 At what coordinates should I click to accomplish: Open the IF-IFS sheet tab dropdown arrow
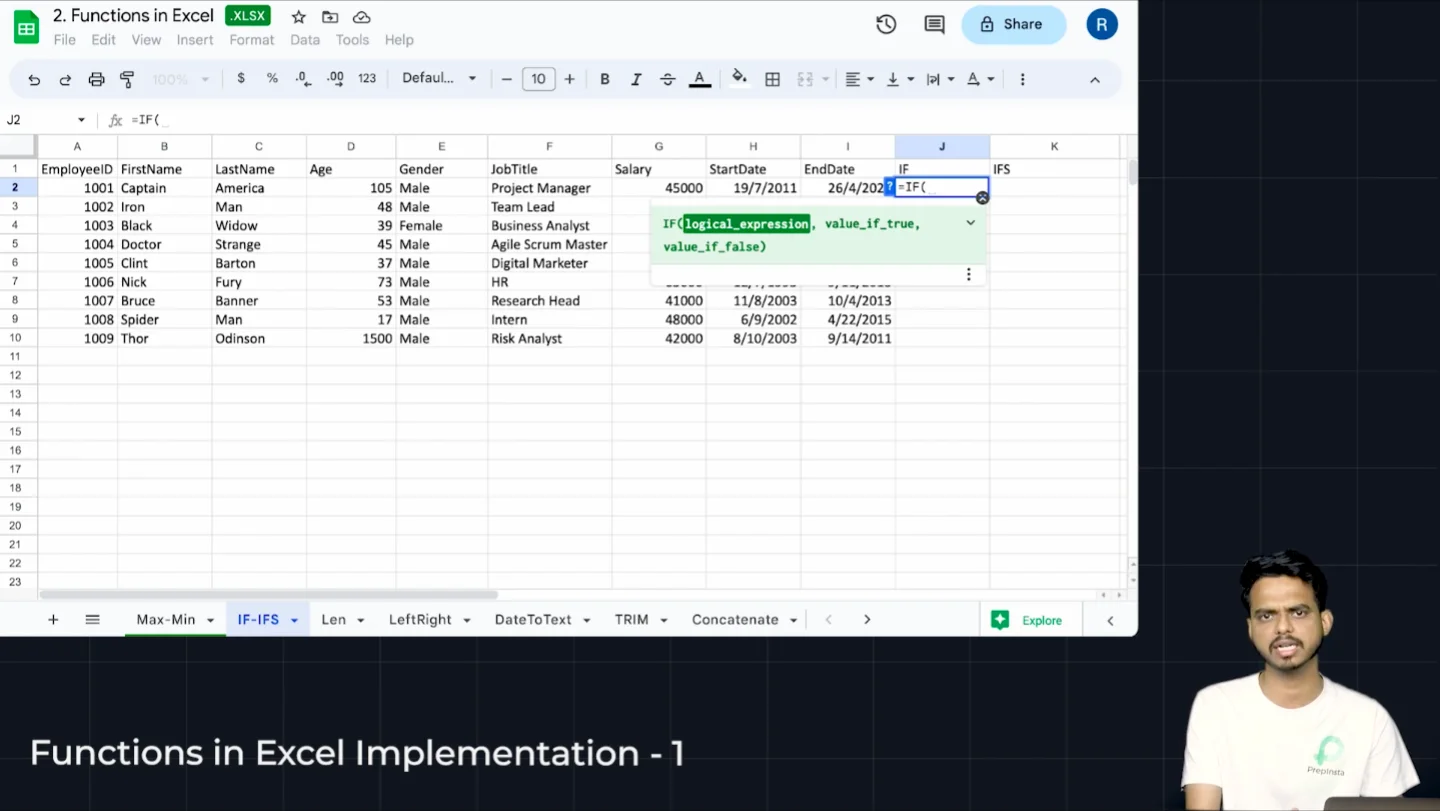point(294,621)
